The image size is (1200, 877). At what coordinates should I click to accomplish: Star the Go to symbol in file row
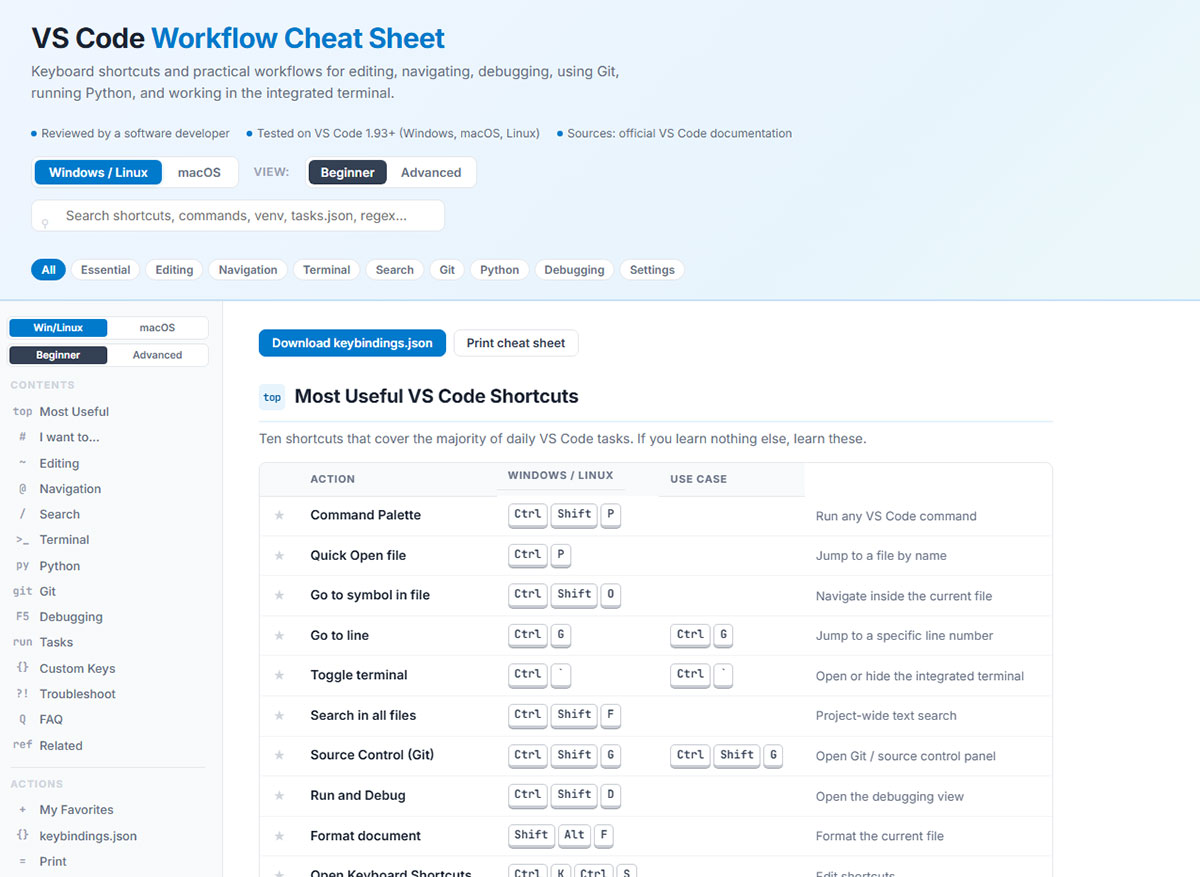pos(279,595)
